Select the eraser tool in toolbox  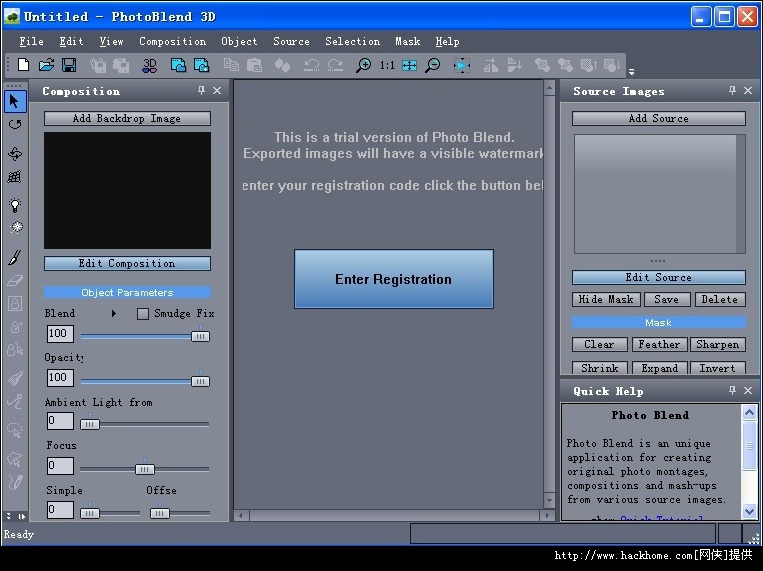(15, 280)
